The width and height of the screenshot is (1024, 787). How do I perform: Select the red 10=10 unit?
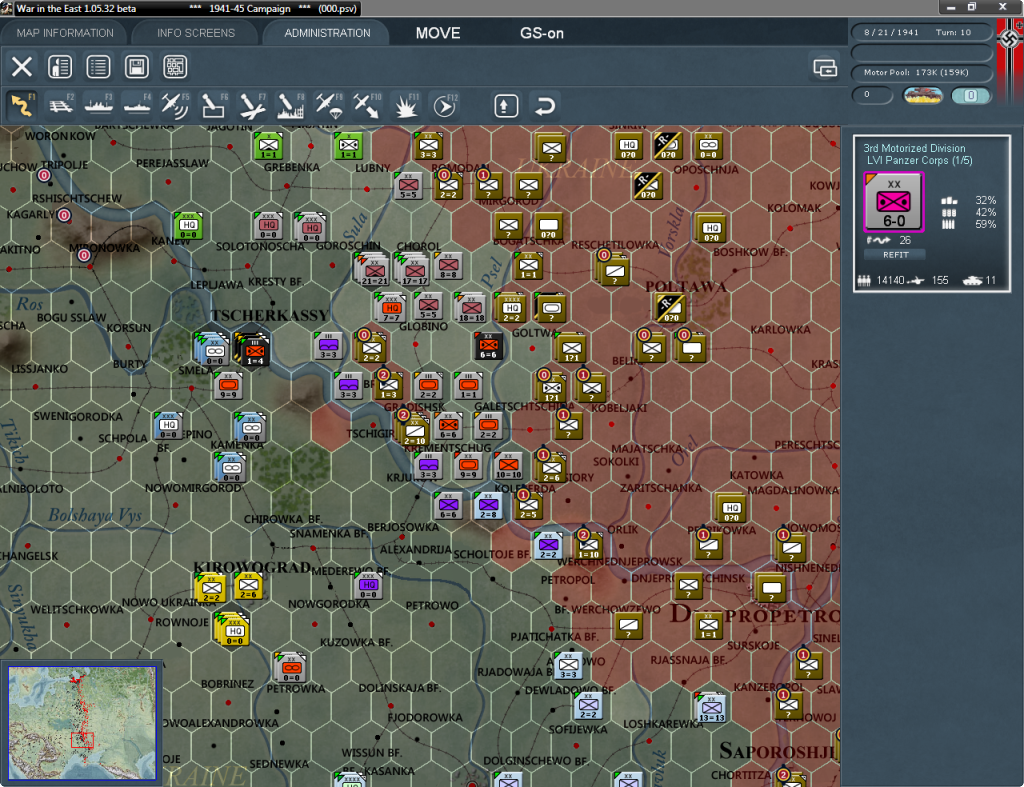coord(508,465)
